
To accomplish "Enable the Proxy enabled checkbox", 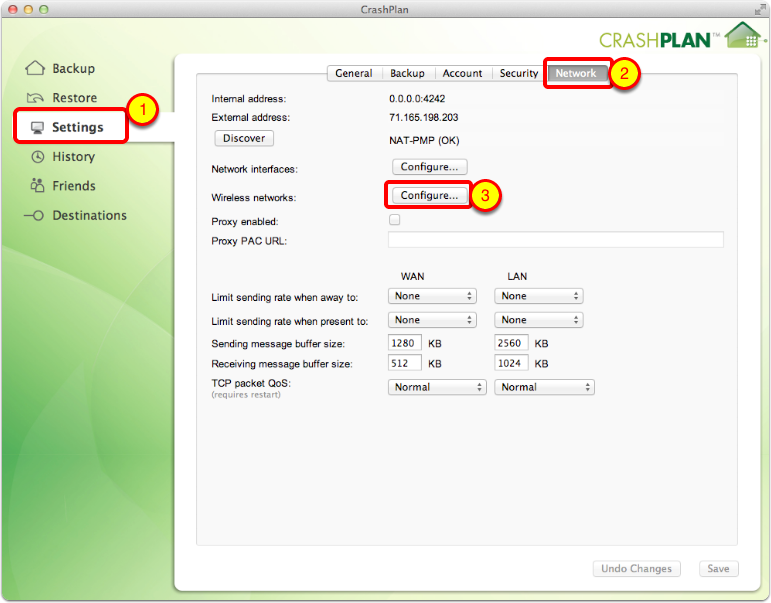I will [x=394, y=220].
